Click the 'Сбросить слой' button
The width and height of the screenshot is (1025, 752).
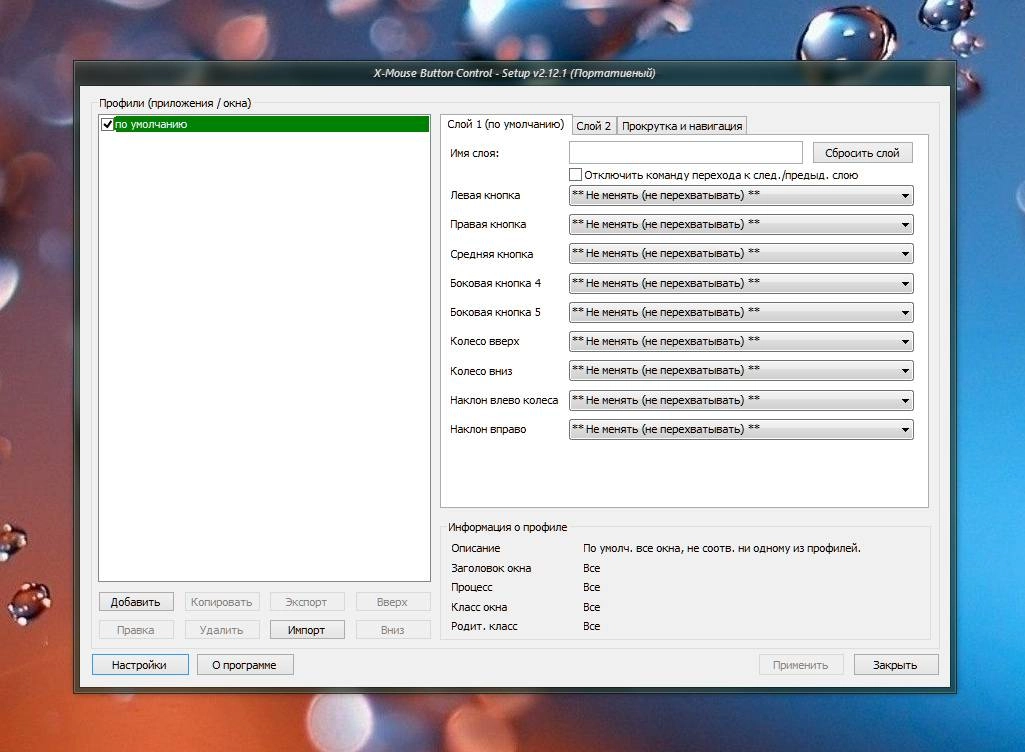pyautogui.click(x=862, y=153)
